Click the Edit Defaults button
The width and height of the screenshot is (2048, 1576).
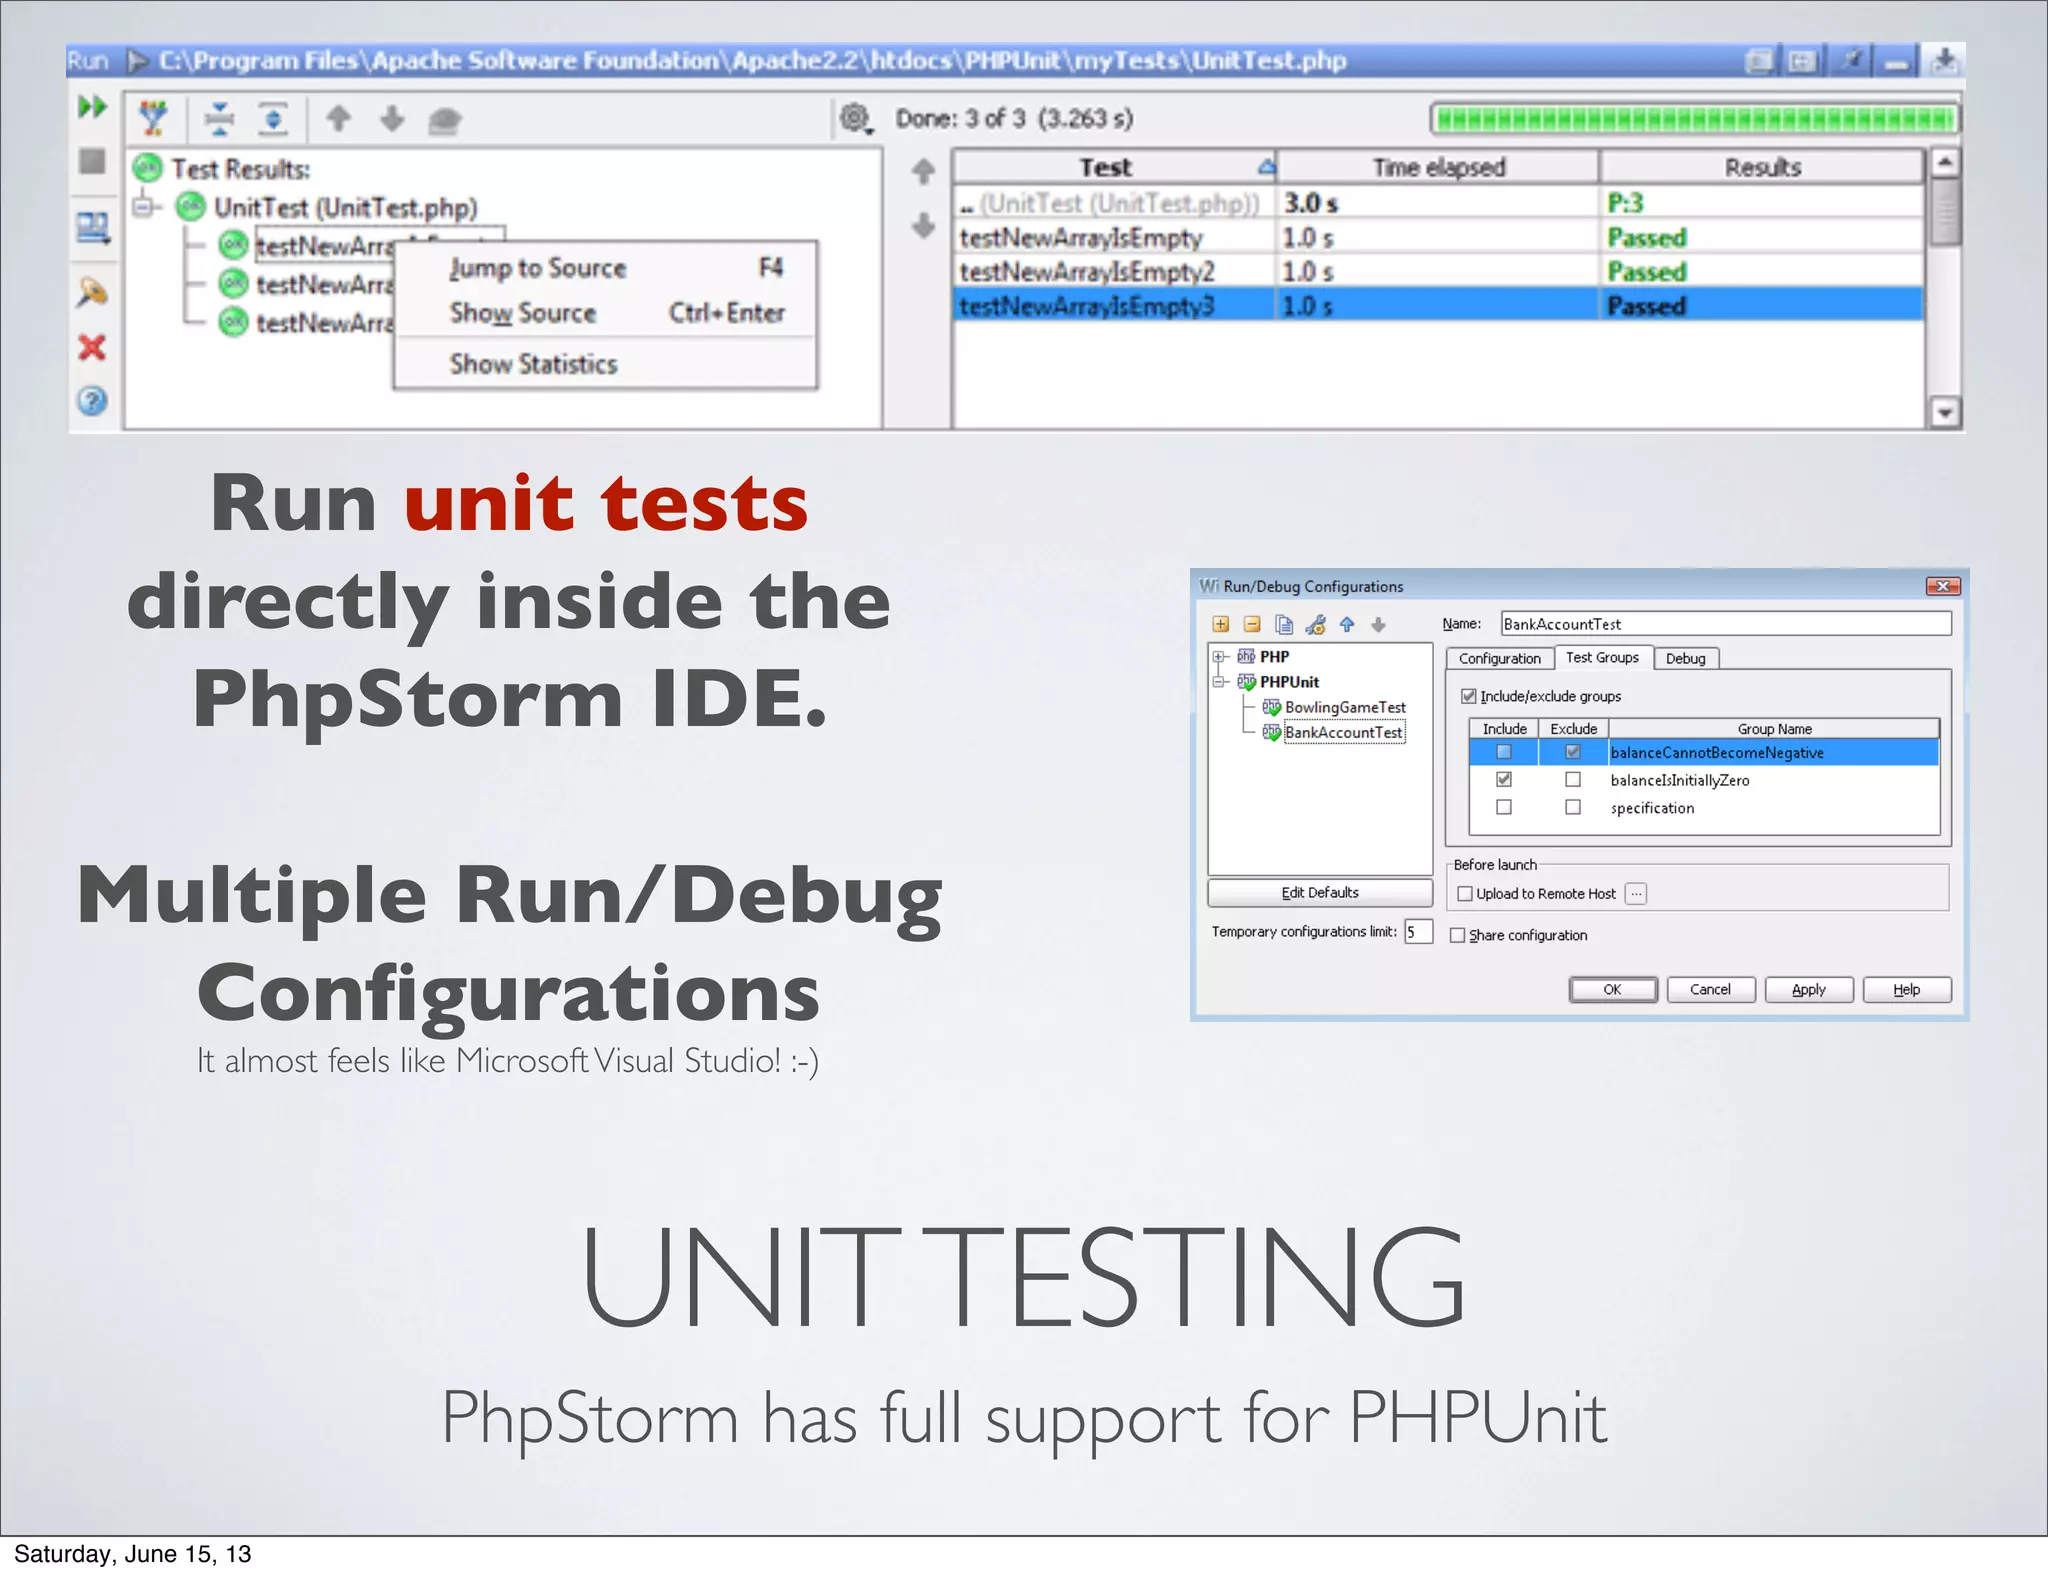(x=1320, y=892)
